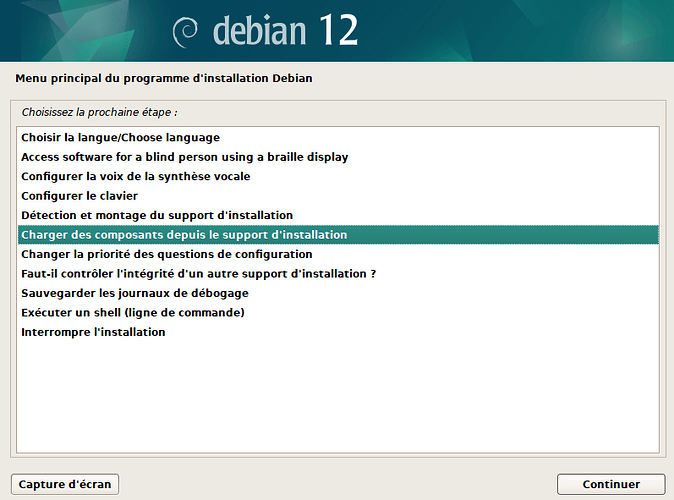The width and height of the screenshot is (674, 500).
Task: Click the Debian swirl logo in banner
Action: pos(185,32)
